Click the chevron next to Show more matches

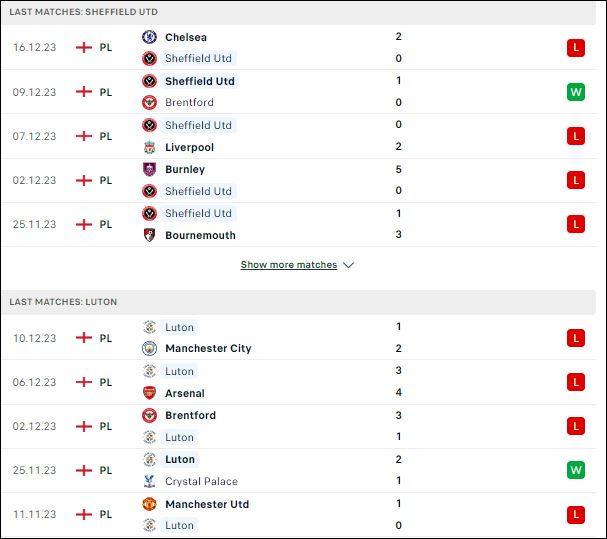(x=348, y=265)
